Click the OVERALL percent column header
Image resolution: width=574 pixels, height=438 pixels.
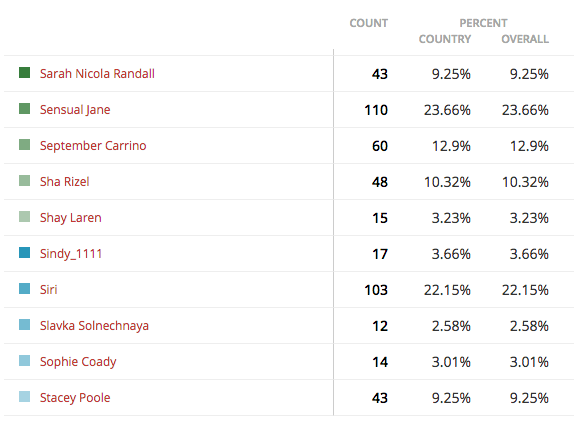[x=525, y=39]
